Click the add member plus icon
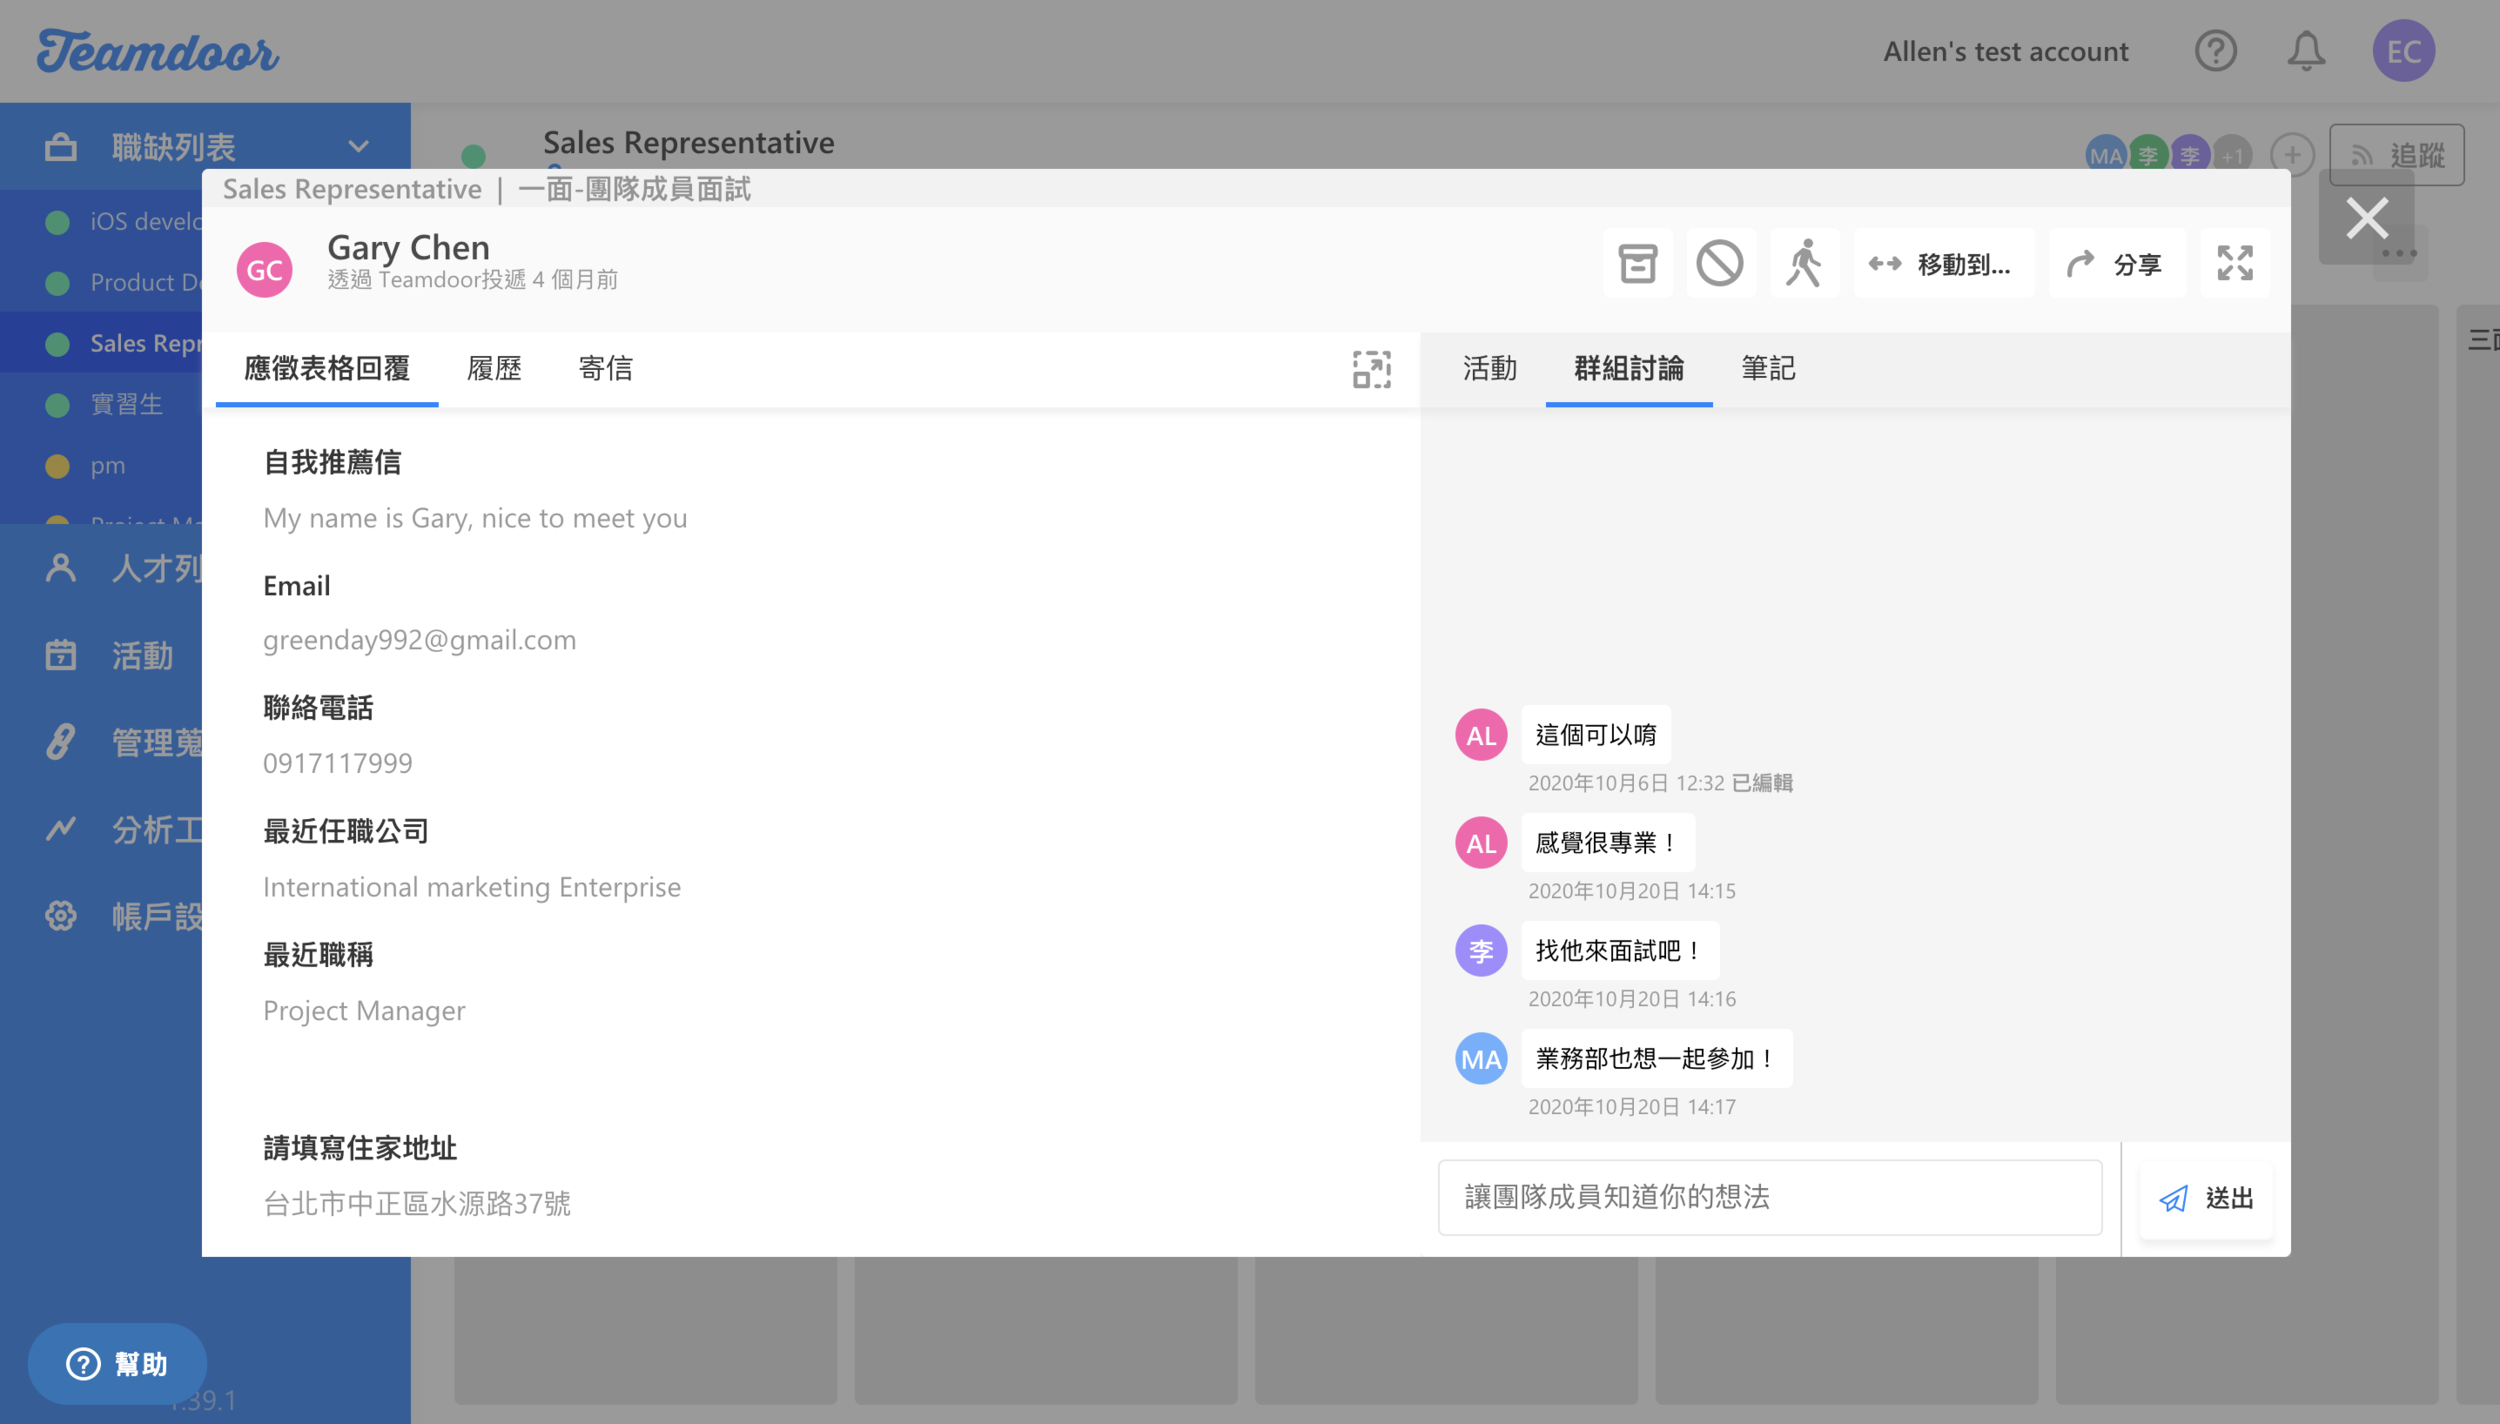Screen dimensions: 2500x1424 [2292, 155]
